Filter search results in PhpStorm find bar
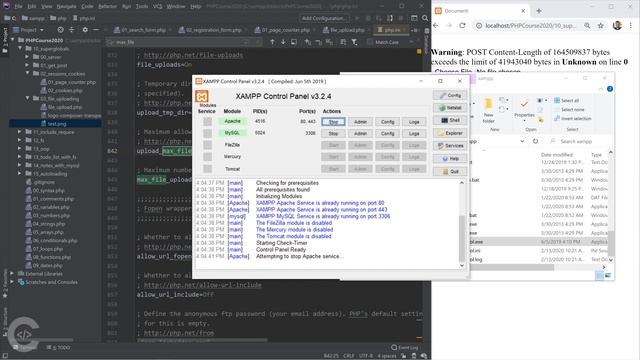Viewport: 640px width, 360px height. click(x=354, y=42)
